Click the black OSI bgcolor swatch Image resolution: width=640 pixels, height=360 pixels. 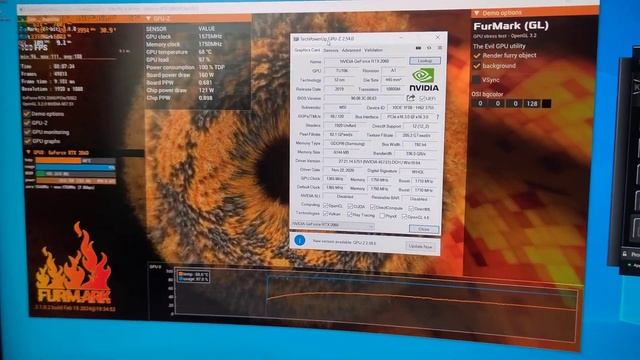547,104
